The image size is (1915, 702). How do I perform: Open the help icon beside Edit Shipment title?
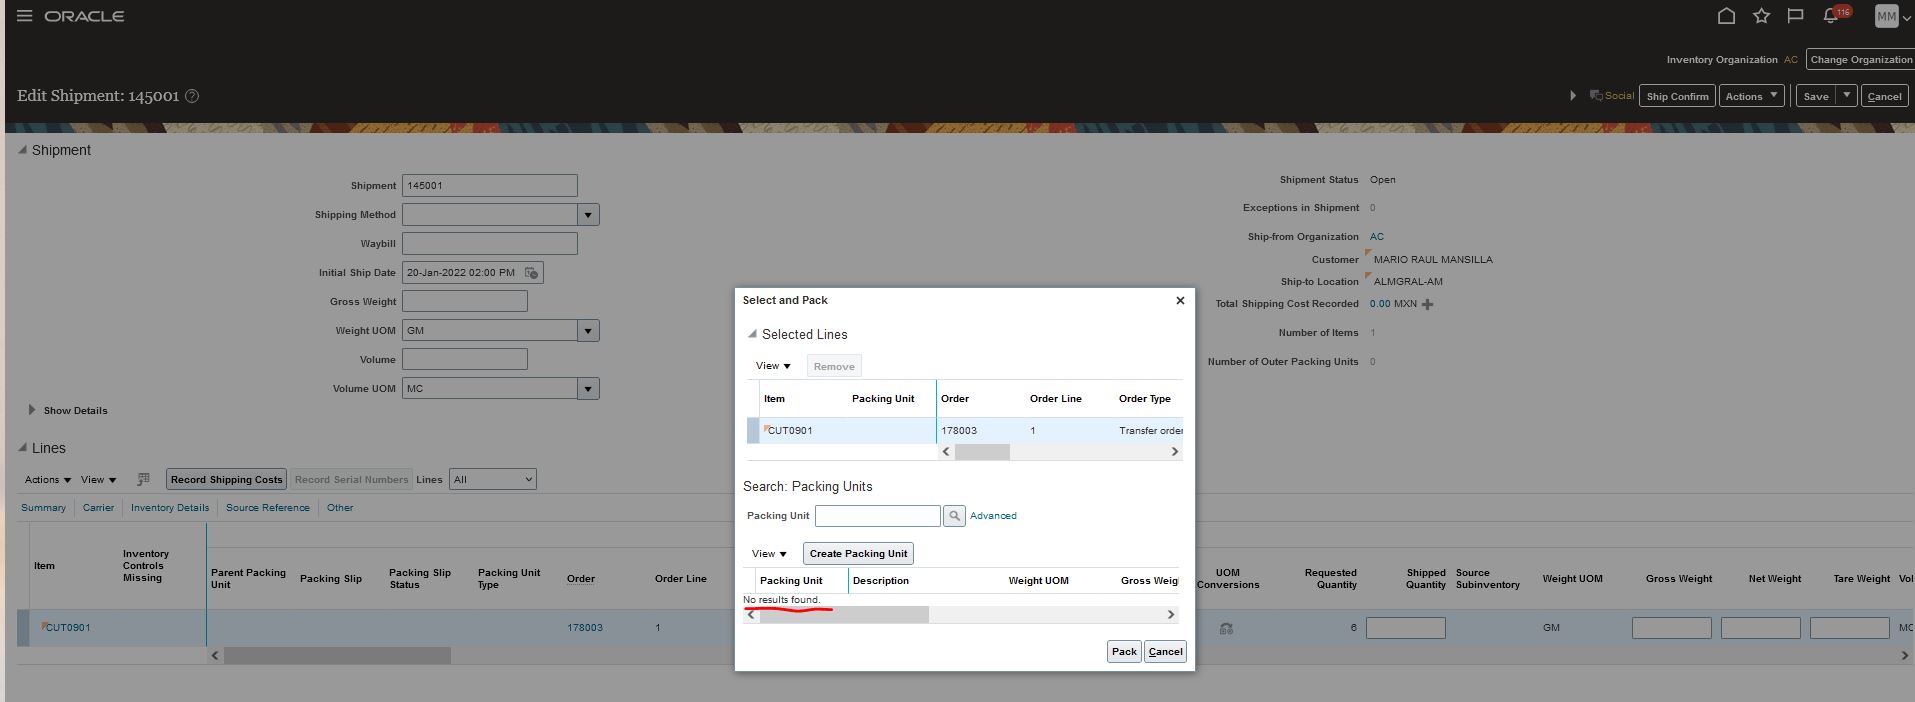coord(192,96)
